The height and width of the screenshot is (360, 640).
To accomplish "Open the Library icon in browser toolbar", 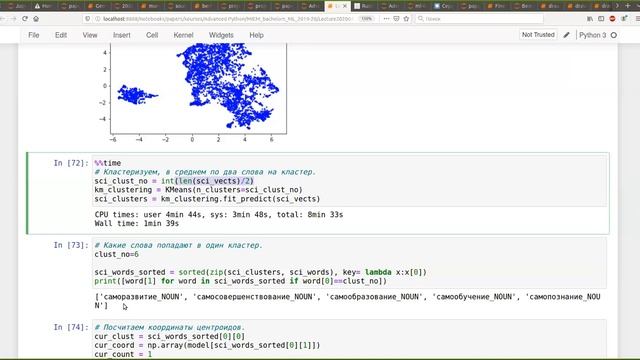I will [x=590, y=19].
